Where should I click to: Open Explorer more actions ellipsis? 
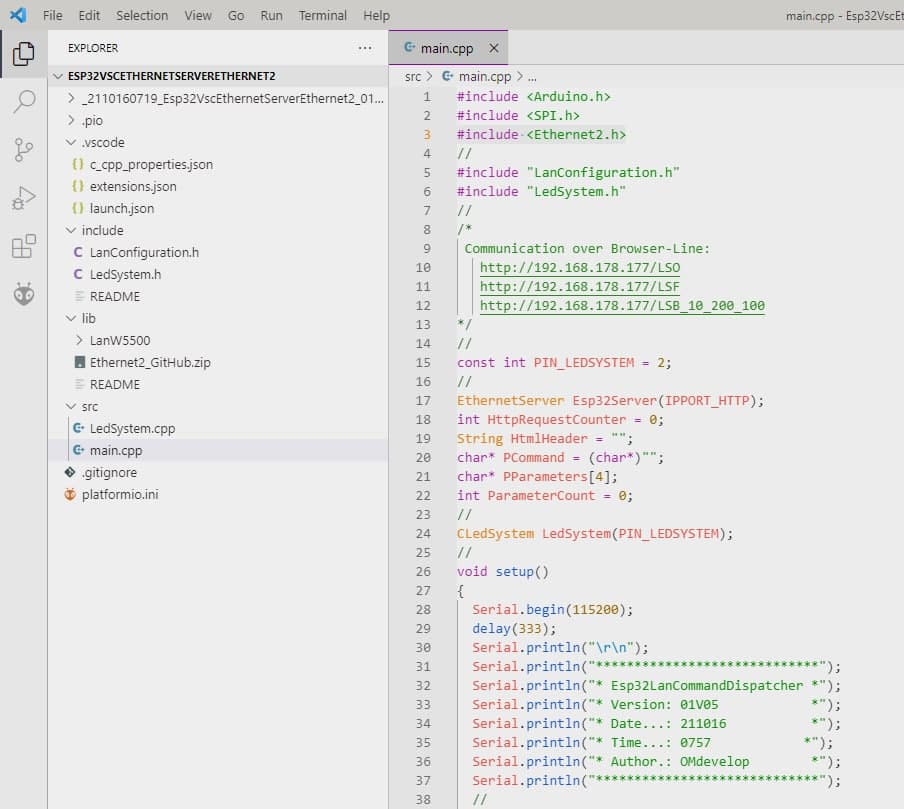365,48
